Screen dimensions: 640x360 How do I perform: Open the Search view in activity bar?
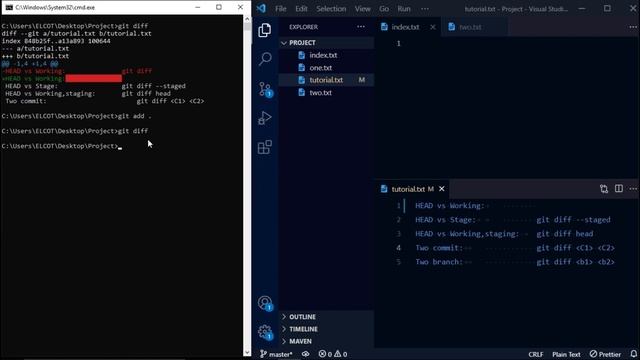click(x=265, y=59)
